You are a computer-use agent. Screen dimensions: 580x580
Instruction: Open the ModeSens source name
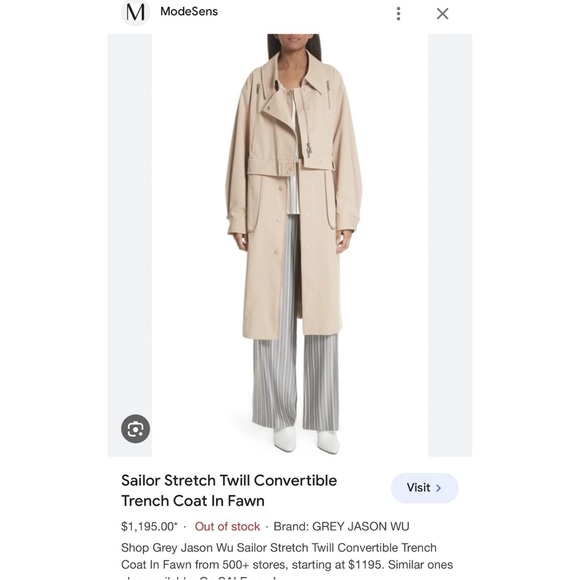click(189, 11)
